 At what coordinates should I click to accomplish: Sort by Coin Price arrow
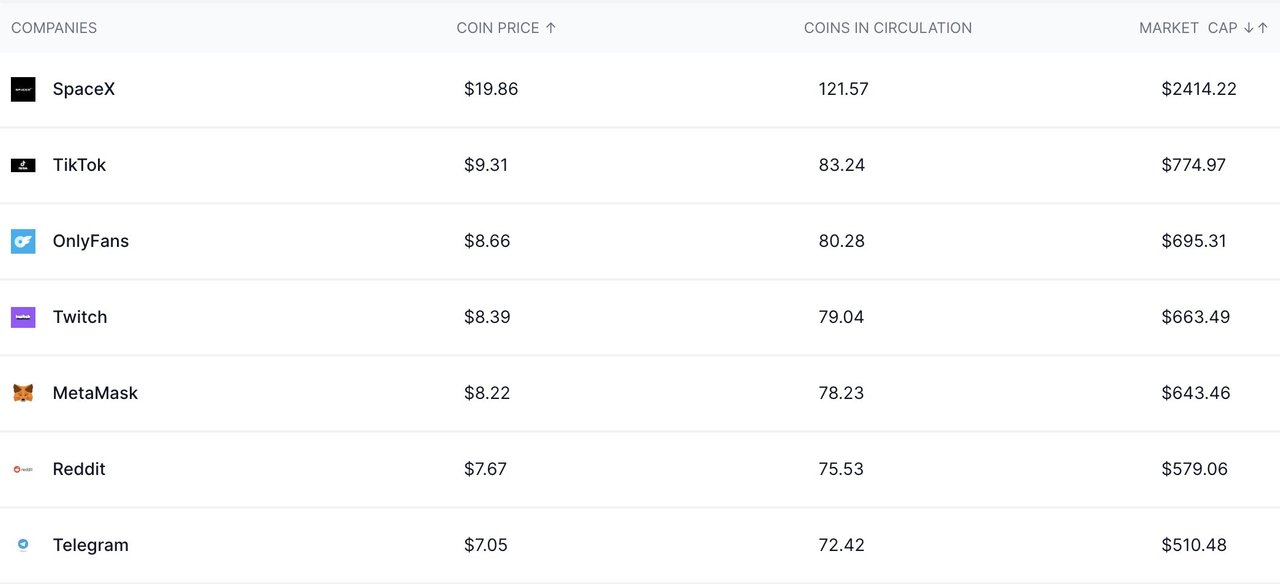(x=551, y=28)
